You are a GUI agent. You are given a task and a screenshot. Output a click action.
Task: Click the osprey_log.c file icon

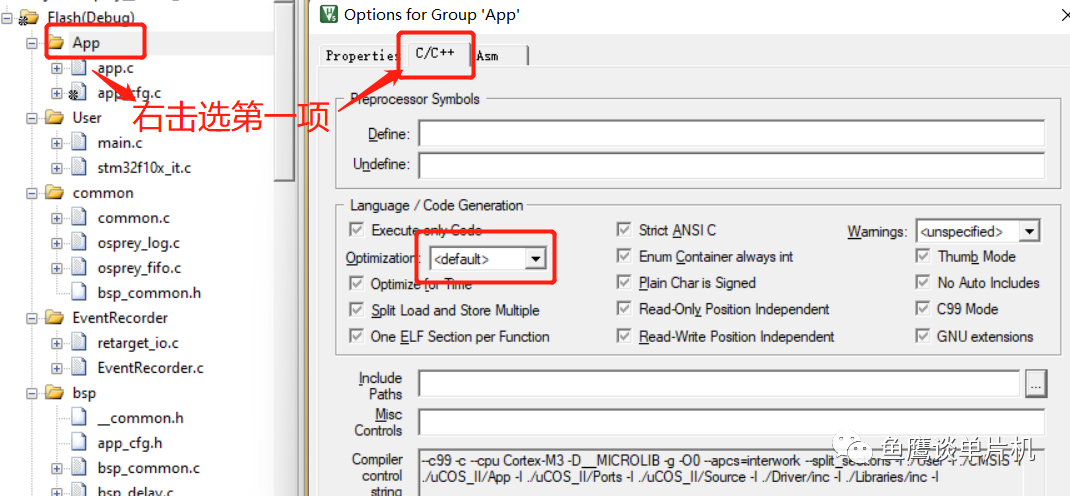tap(80, 243)
